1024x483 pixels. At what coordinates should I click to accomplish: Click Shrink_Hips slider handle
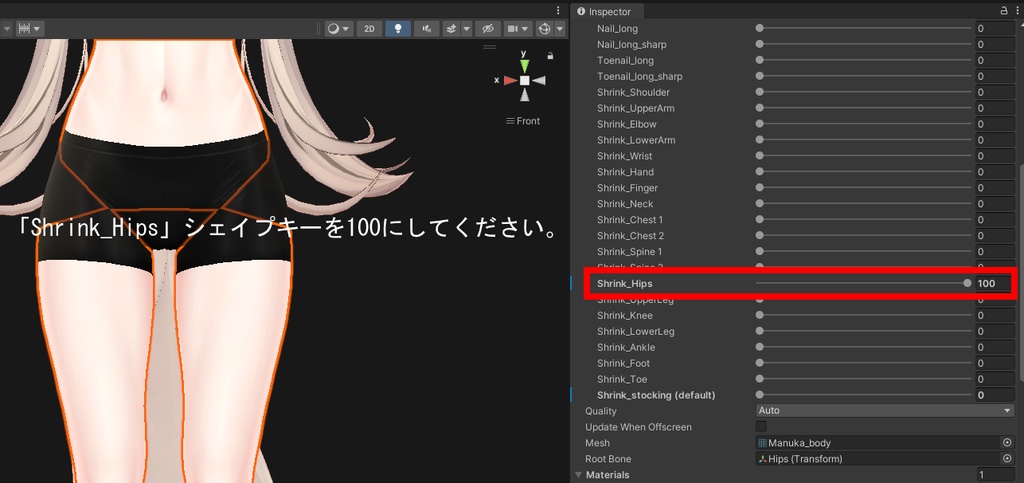(967, 283)
